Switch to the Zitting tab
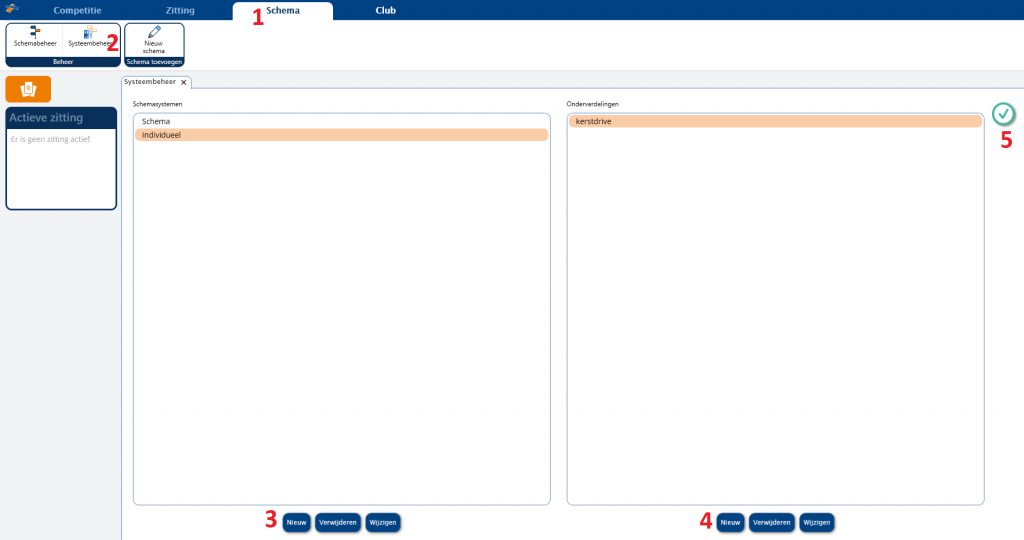This screenshot has width=1024, height=540. tap(180, 10)
